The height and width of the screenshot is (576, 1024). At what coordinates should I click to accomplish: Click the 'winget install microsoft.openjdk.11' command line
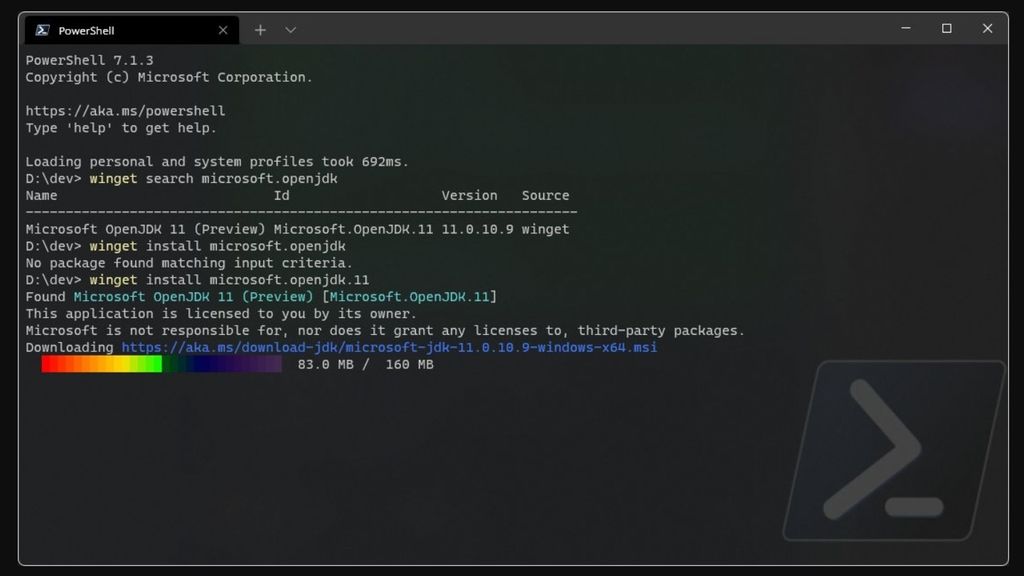coord(229,280)
